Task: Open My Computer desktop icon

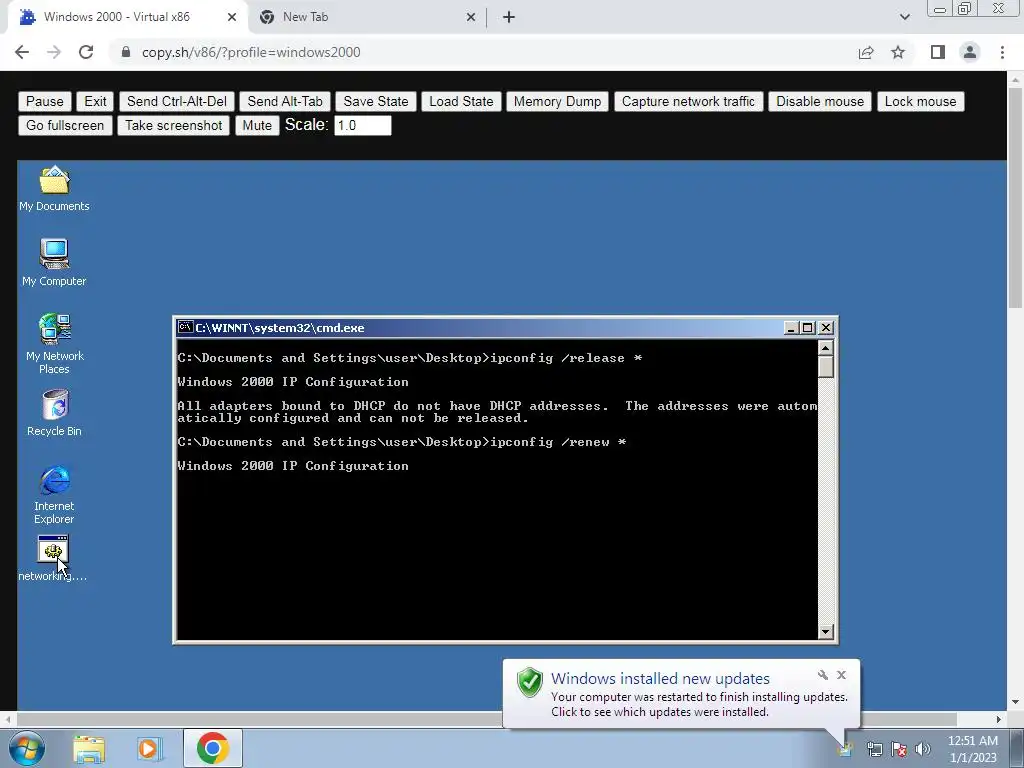Action: coord(54,263)
